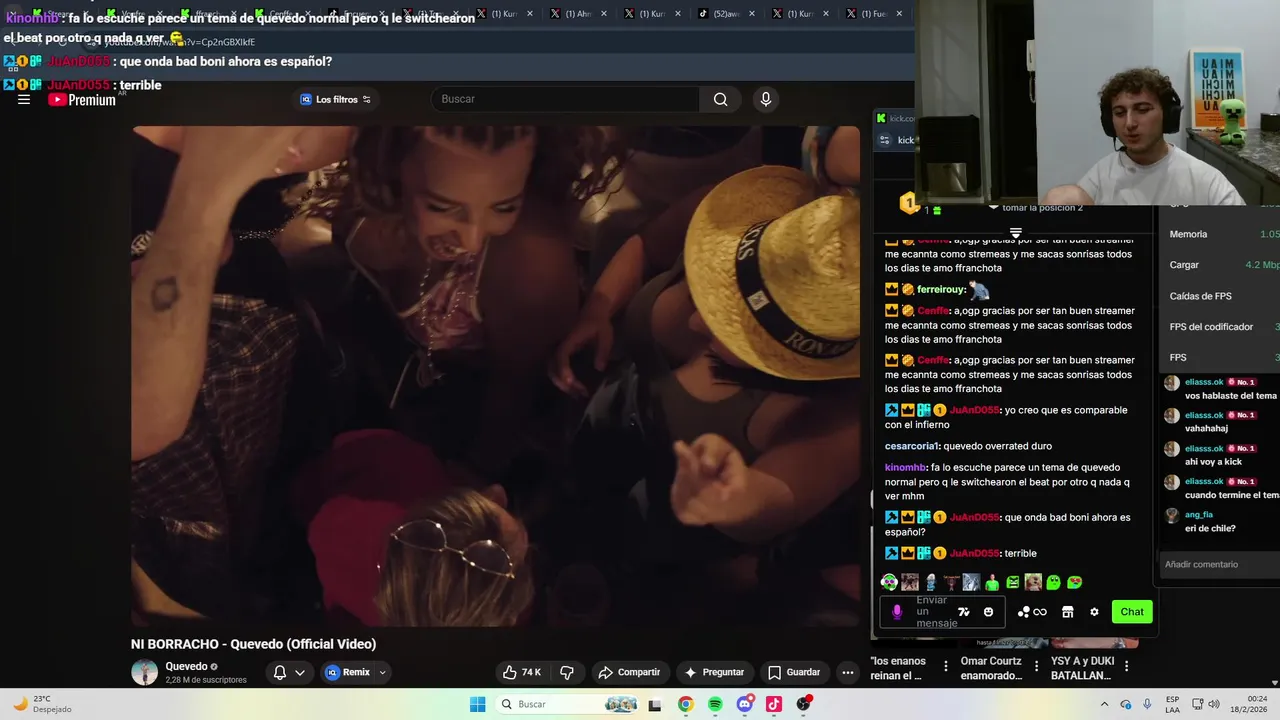Open the volume control in system tray

tap(1214, 704)
